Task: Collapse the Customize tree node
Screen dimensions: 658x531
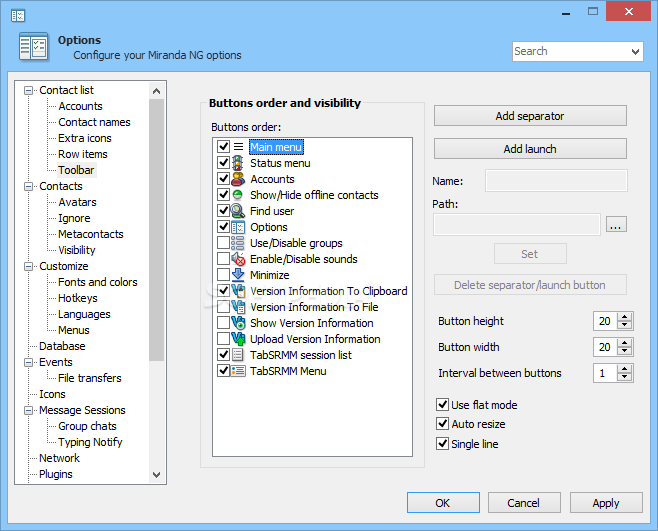Action: tap(28, 266)
